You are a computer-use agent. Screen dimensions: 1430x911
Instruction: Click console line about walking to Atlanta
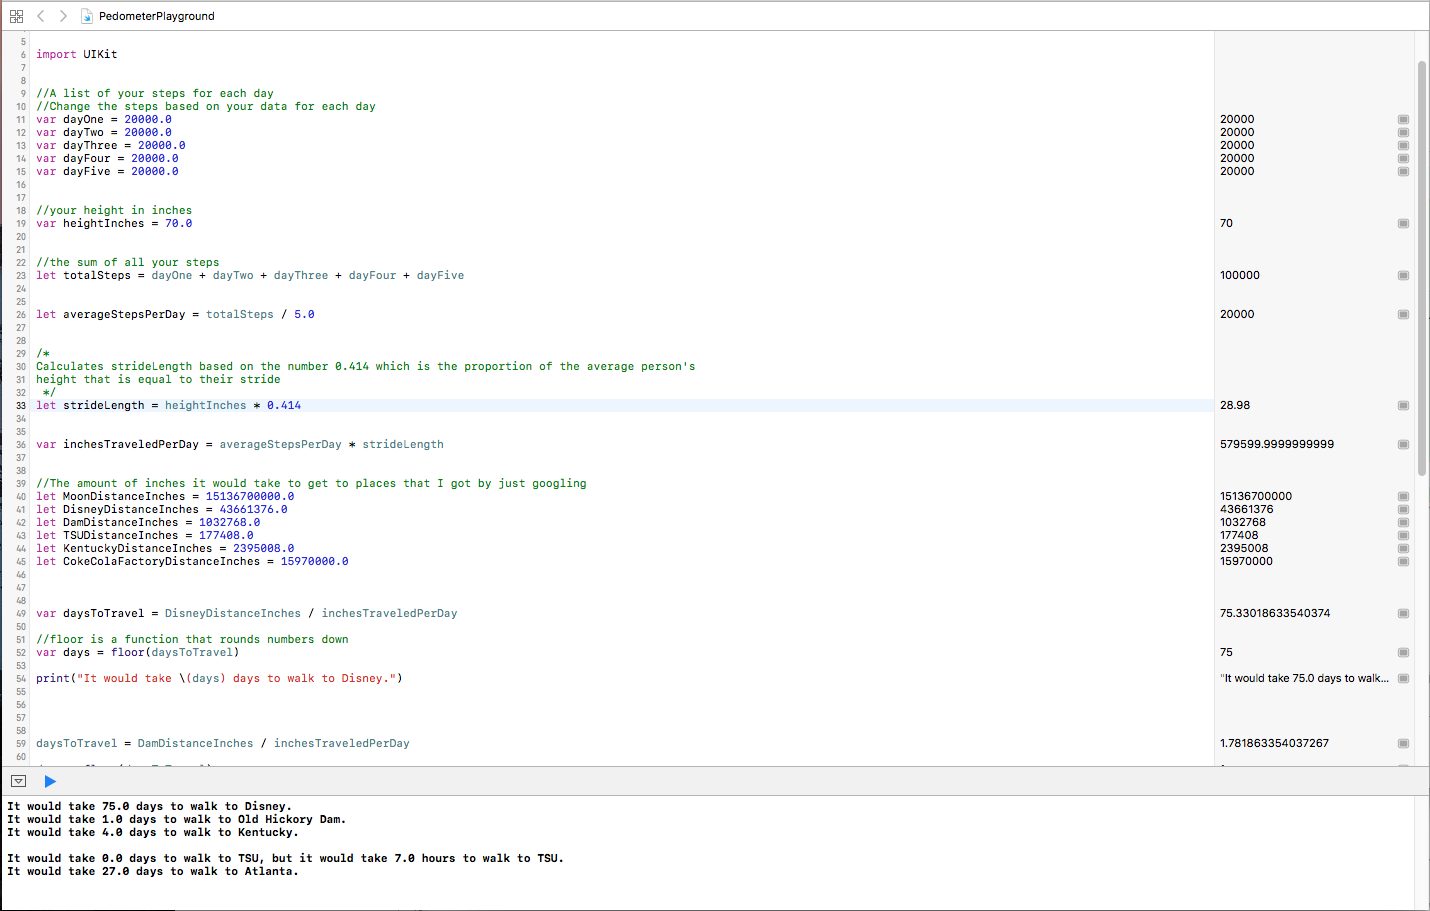(153, 871)
